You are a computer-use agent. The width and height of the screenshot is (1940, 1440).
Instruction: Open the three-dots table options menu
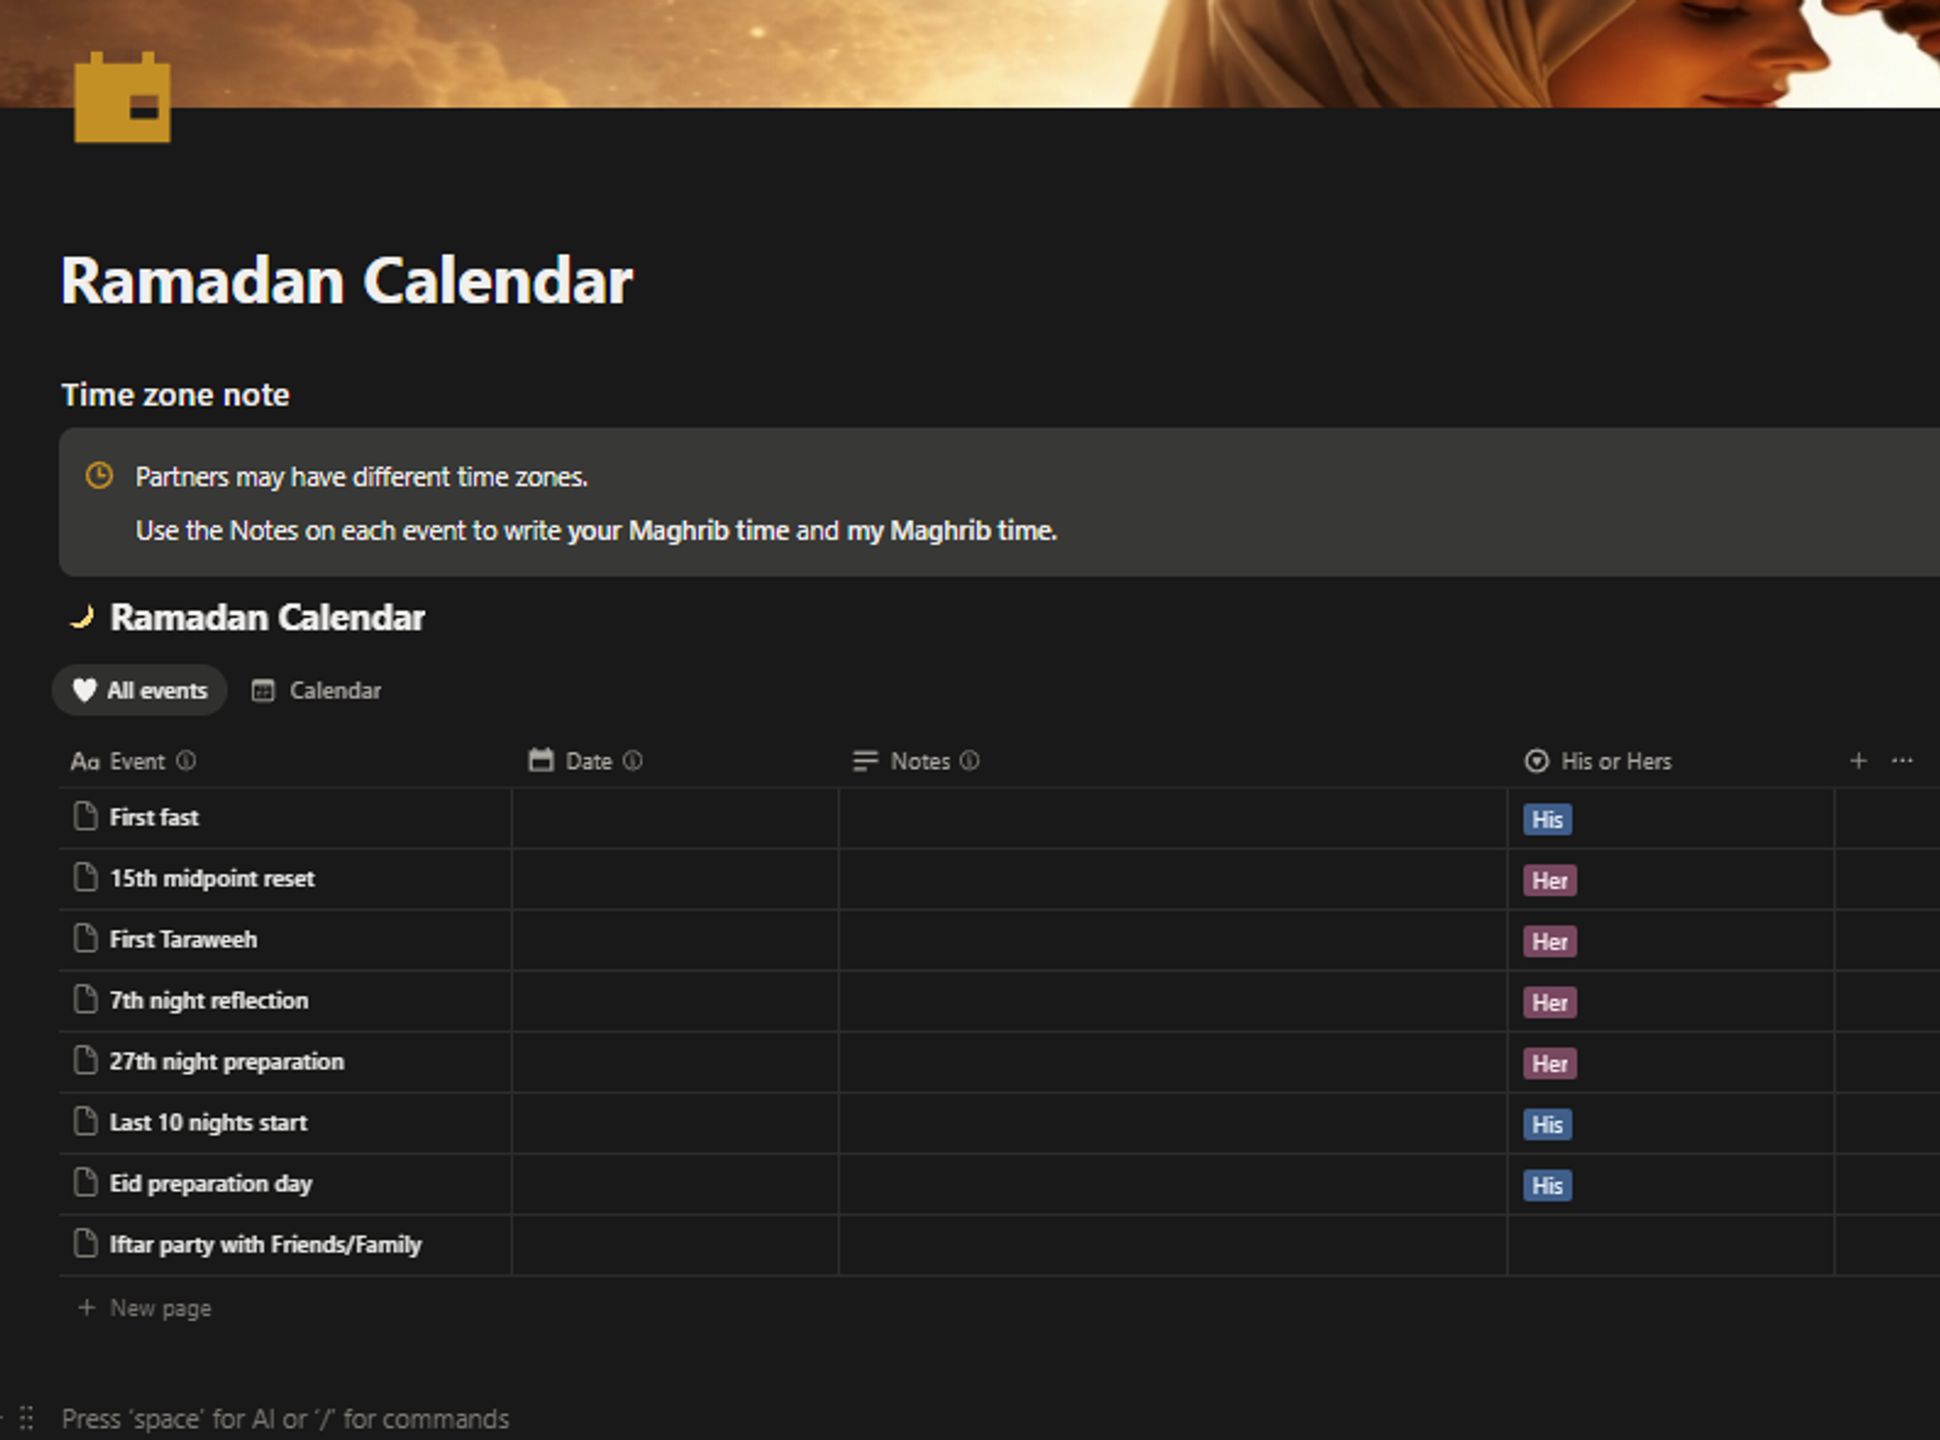pos(1902,761)
